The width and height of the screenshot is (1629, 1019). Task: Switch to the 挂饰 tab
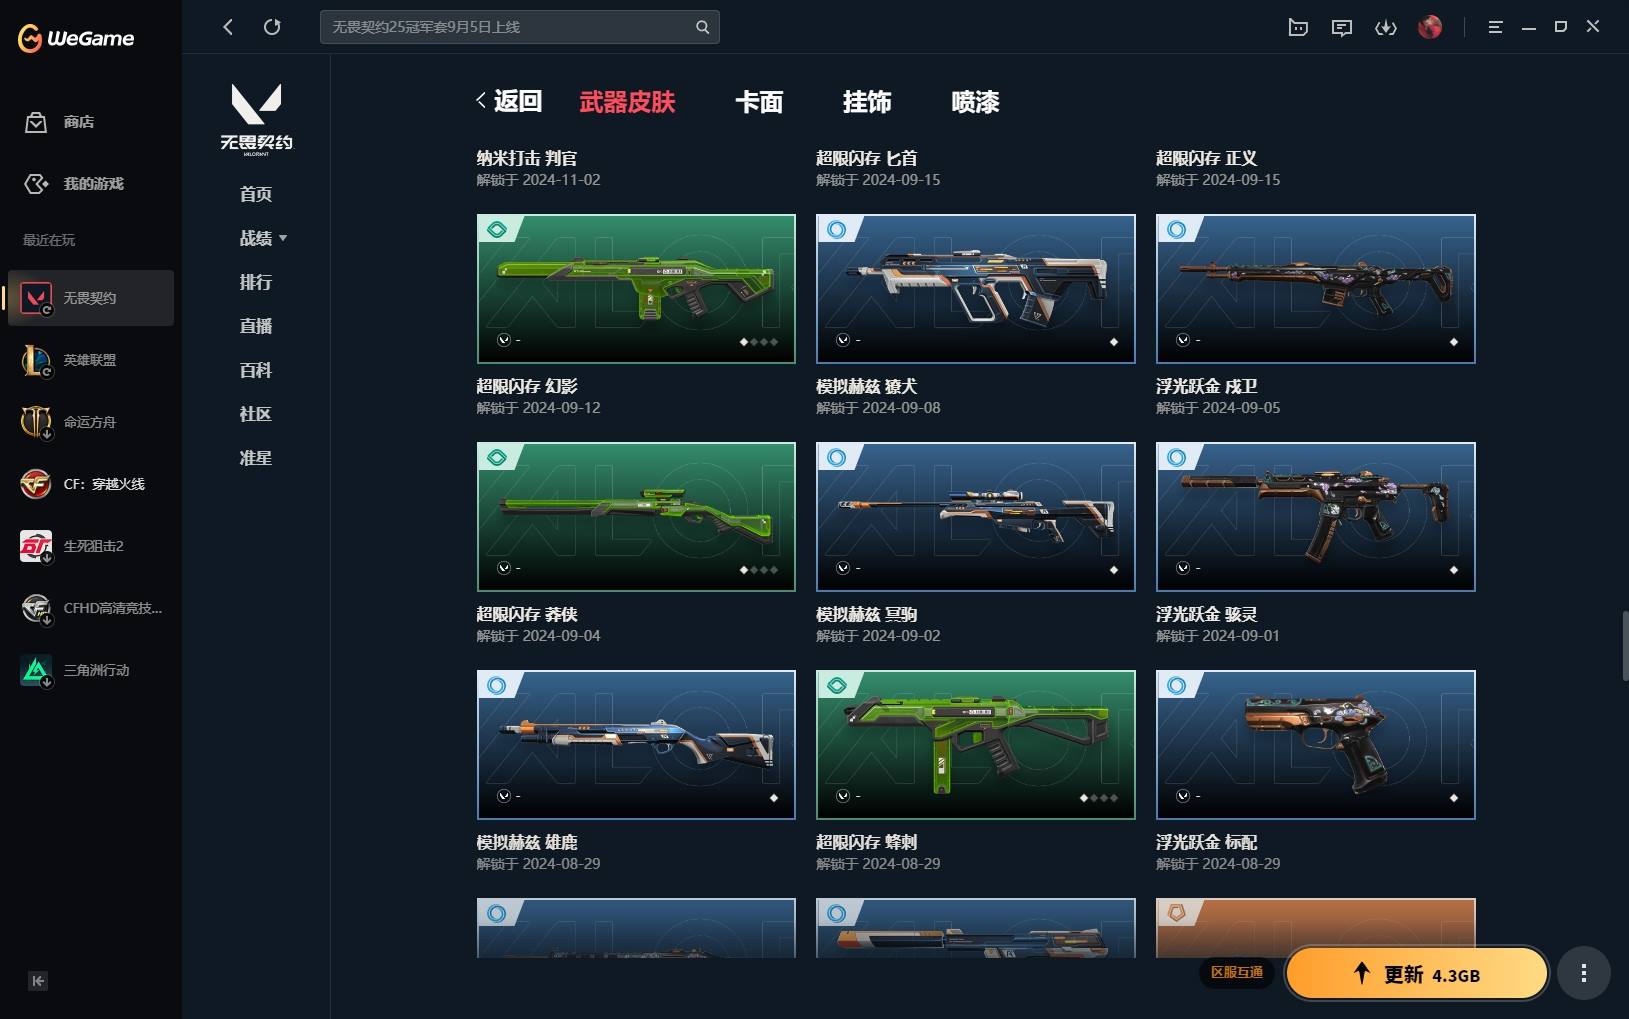coord(867,102)
